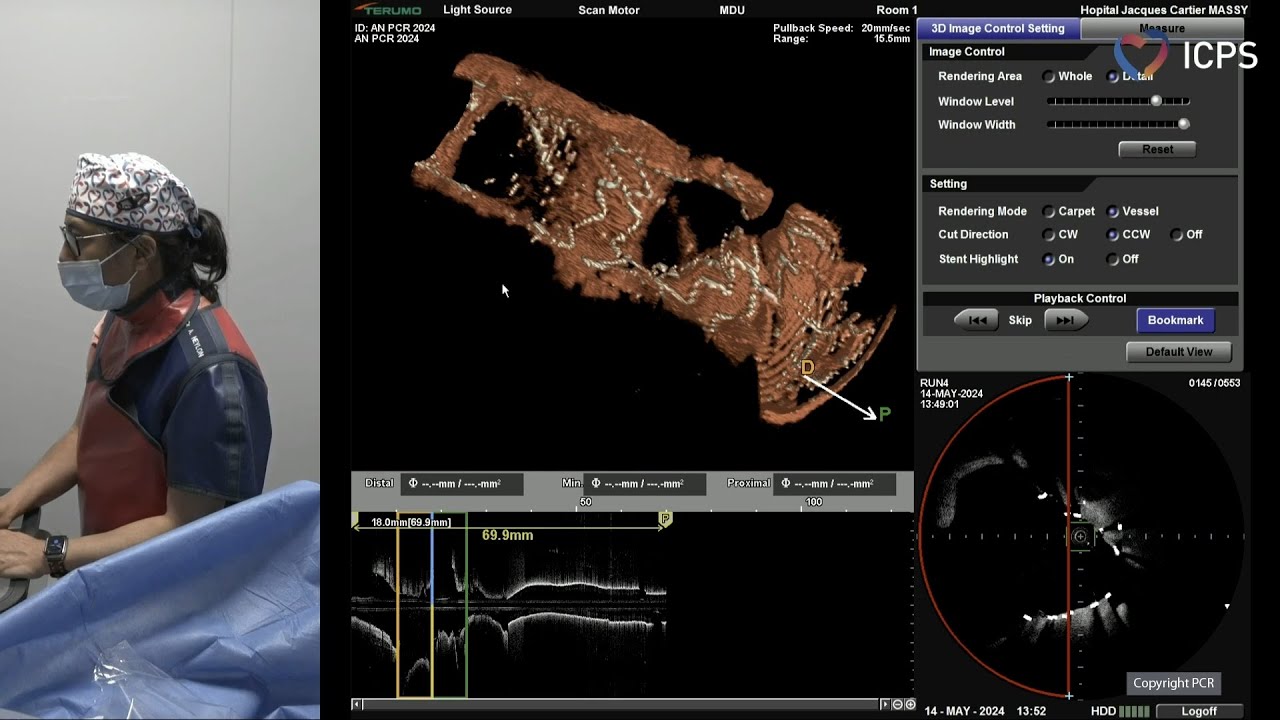Zoom in longitudinal view
The image size is (1280, 720).
909,705
